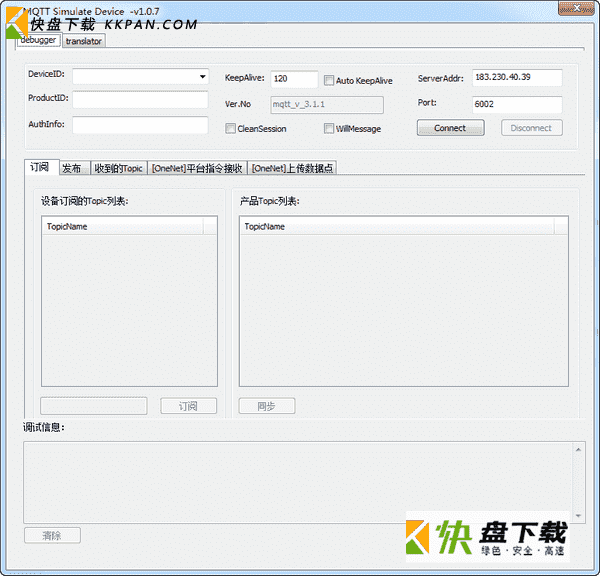Select the 发布 tab
This screenshot has width=600, height=576.
click(74, 168)
